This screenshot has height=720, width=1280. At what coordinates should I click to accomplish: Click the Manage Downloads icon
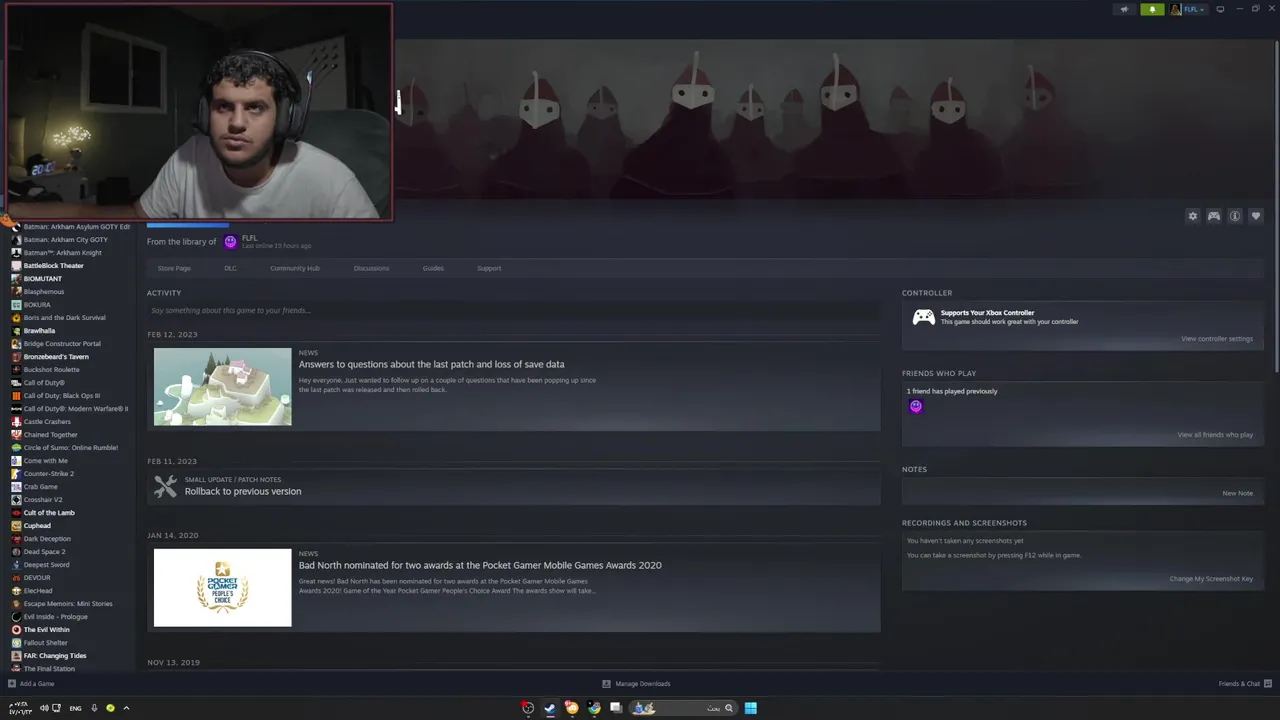(x=606, y=684)
